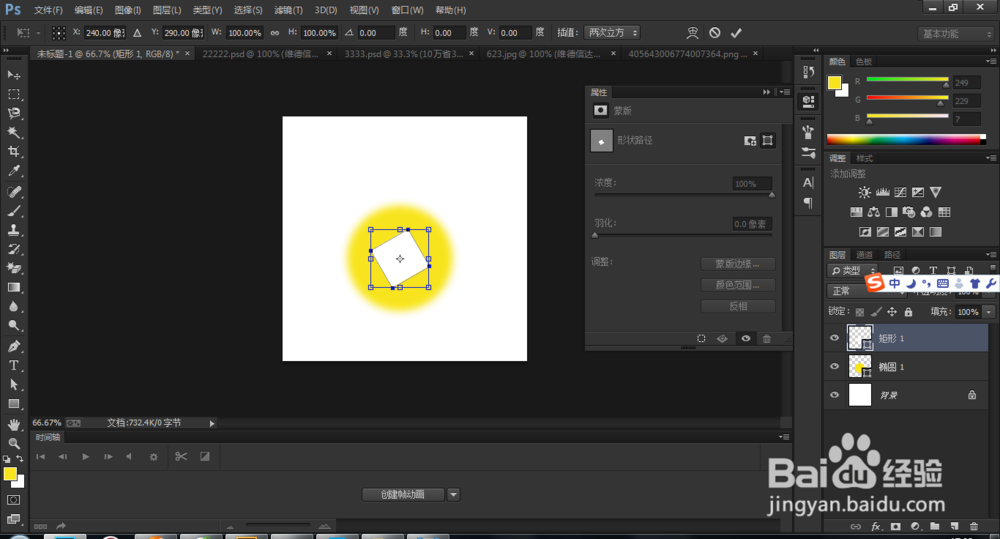Screen dimensions: 1000x539
Task: Click the 创建帧动画 button
Action: (x=403, y=494)
